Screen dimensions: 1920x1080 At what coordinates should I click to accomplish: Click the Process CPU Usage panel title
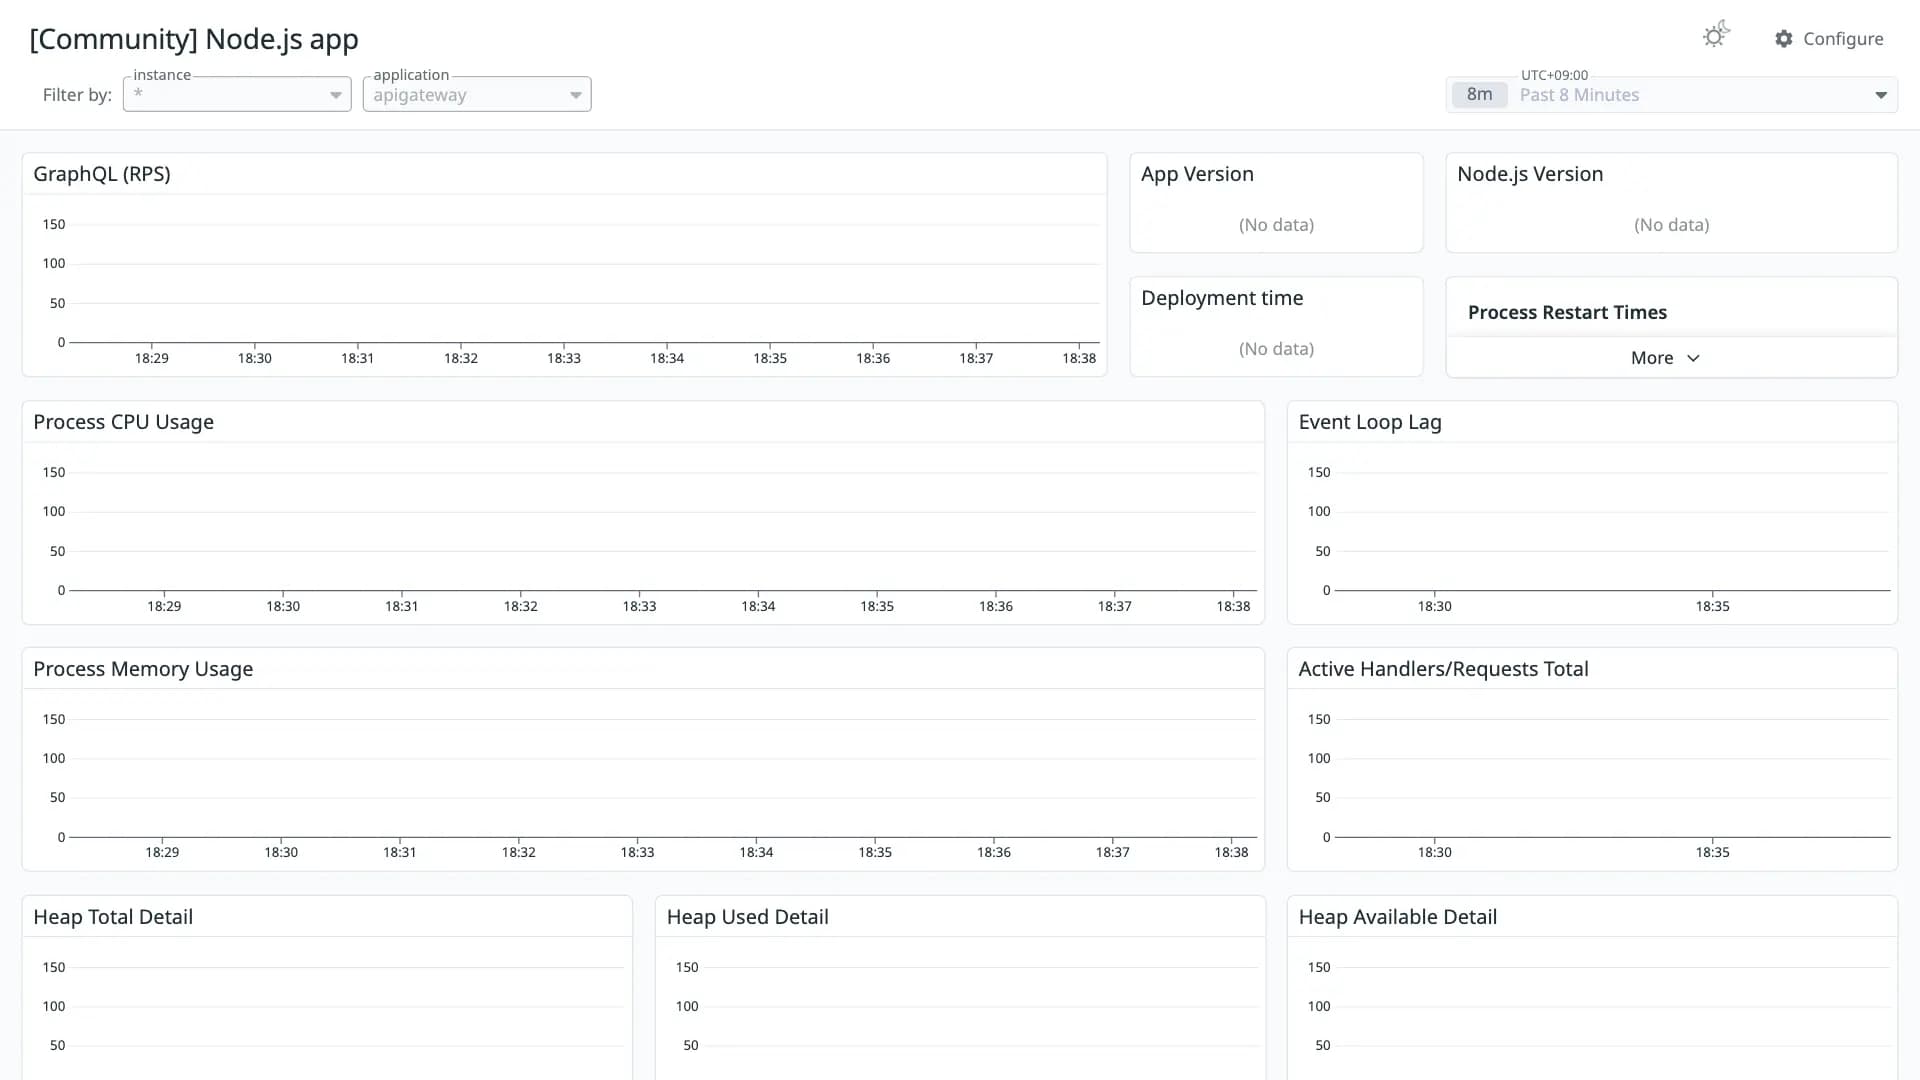pyautogui.click(x=123, y=422)
